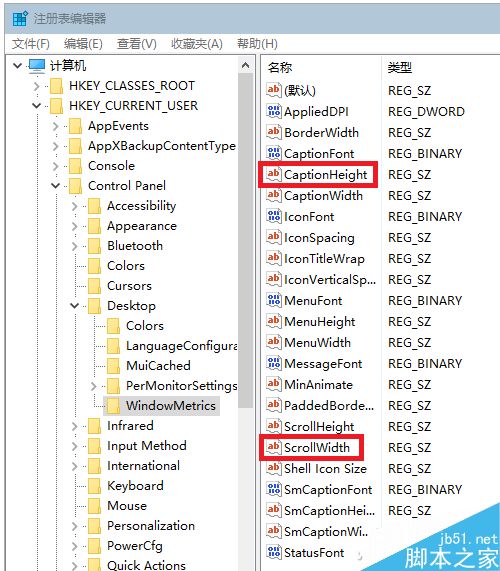Expand the Accessibility key

click(x=74, y=206)
